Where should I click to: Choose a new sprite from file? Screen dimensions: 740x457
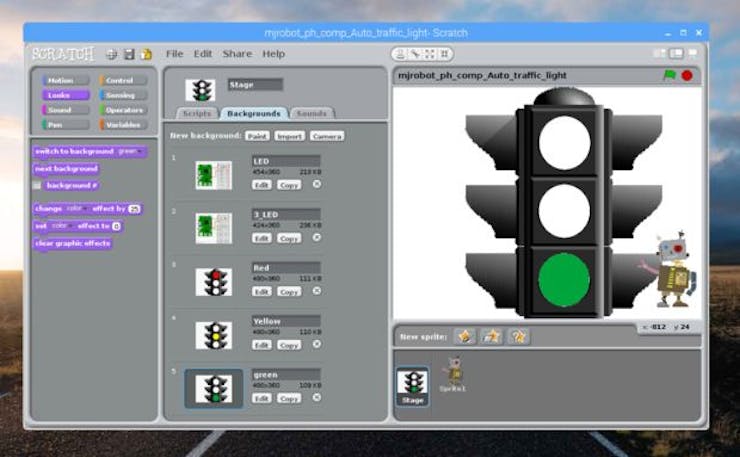tap(491, 337)
